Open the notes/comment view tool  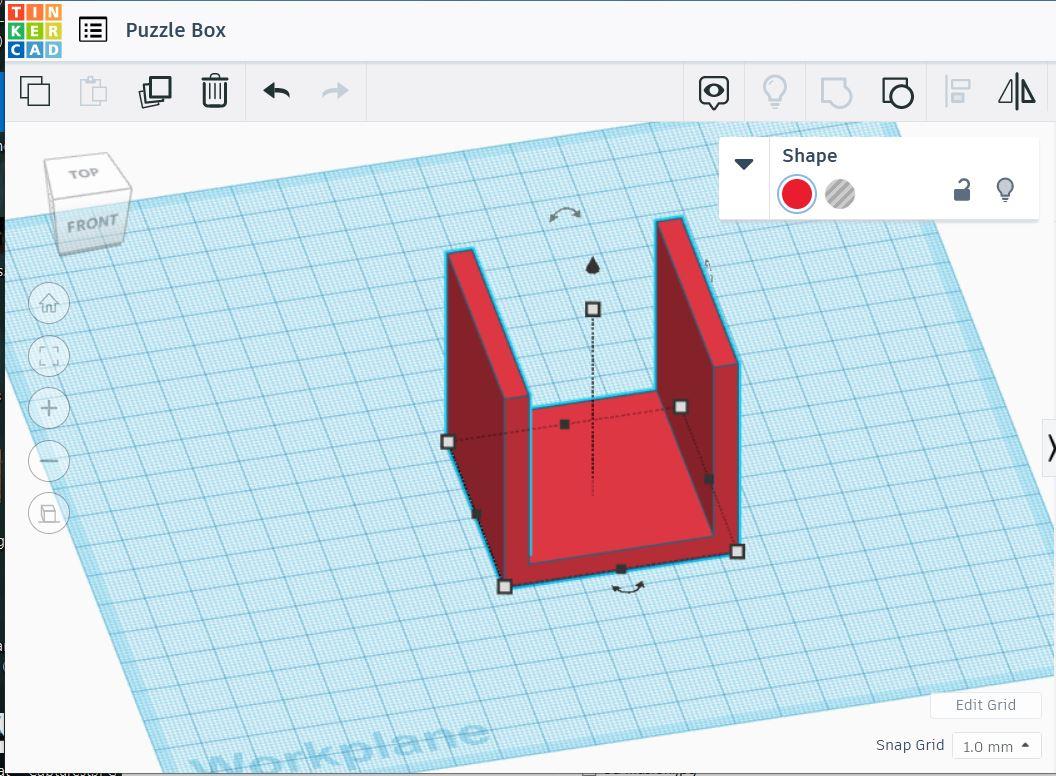tap(714, 92)
